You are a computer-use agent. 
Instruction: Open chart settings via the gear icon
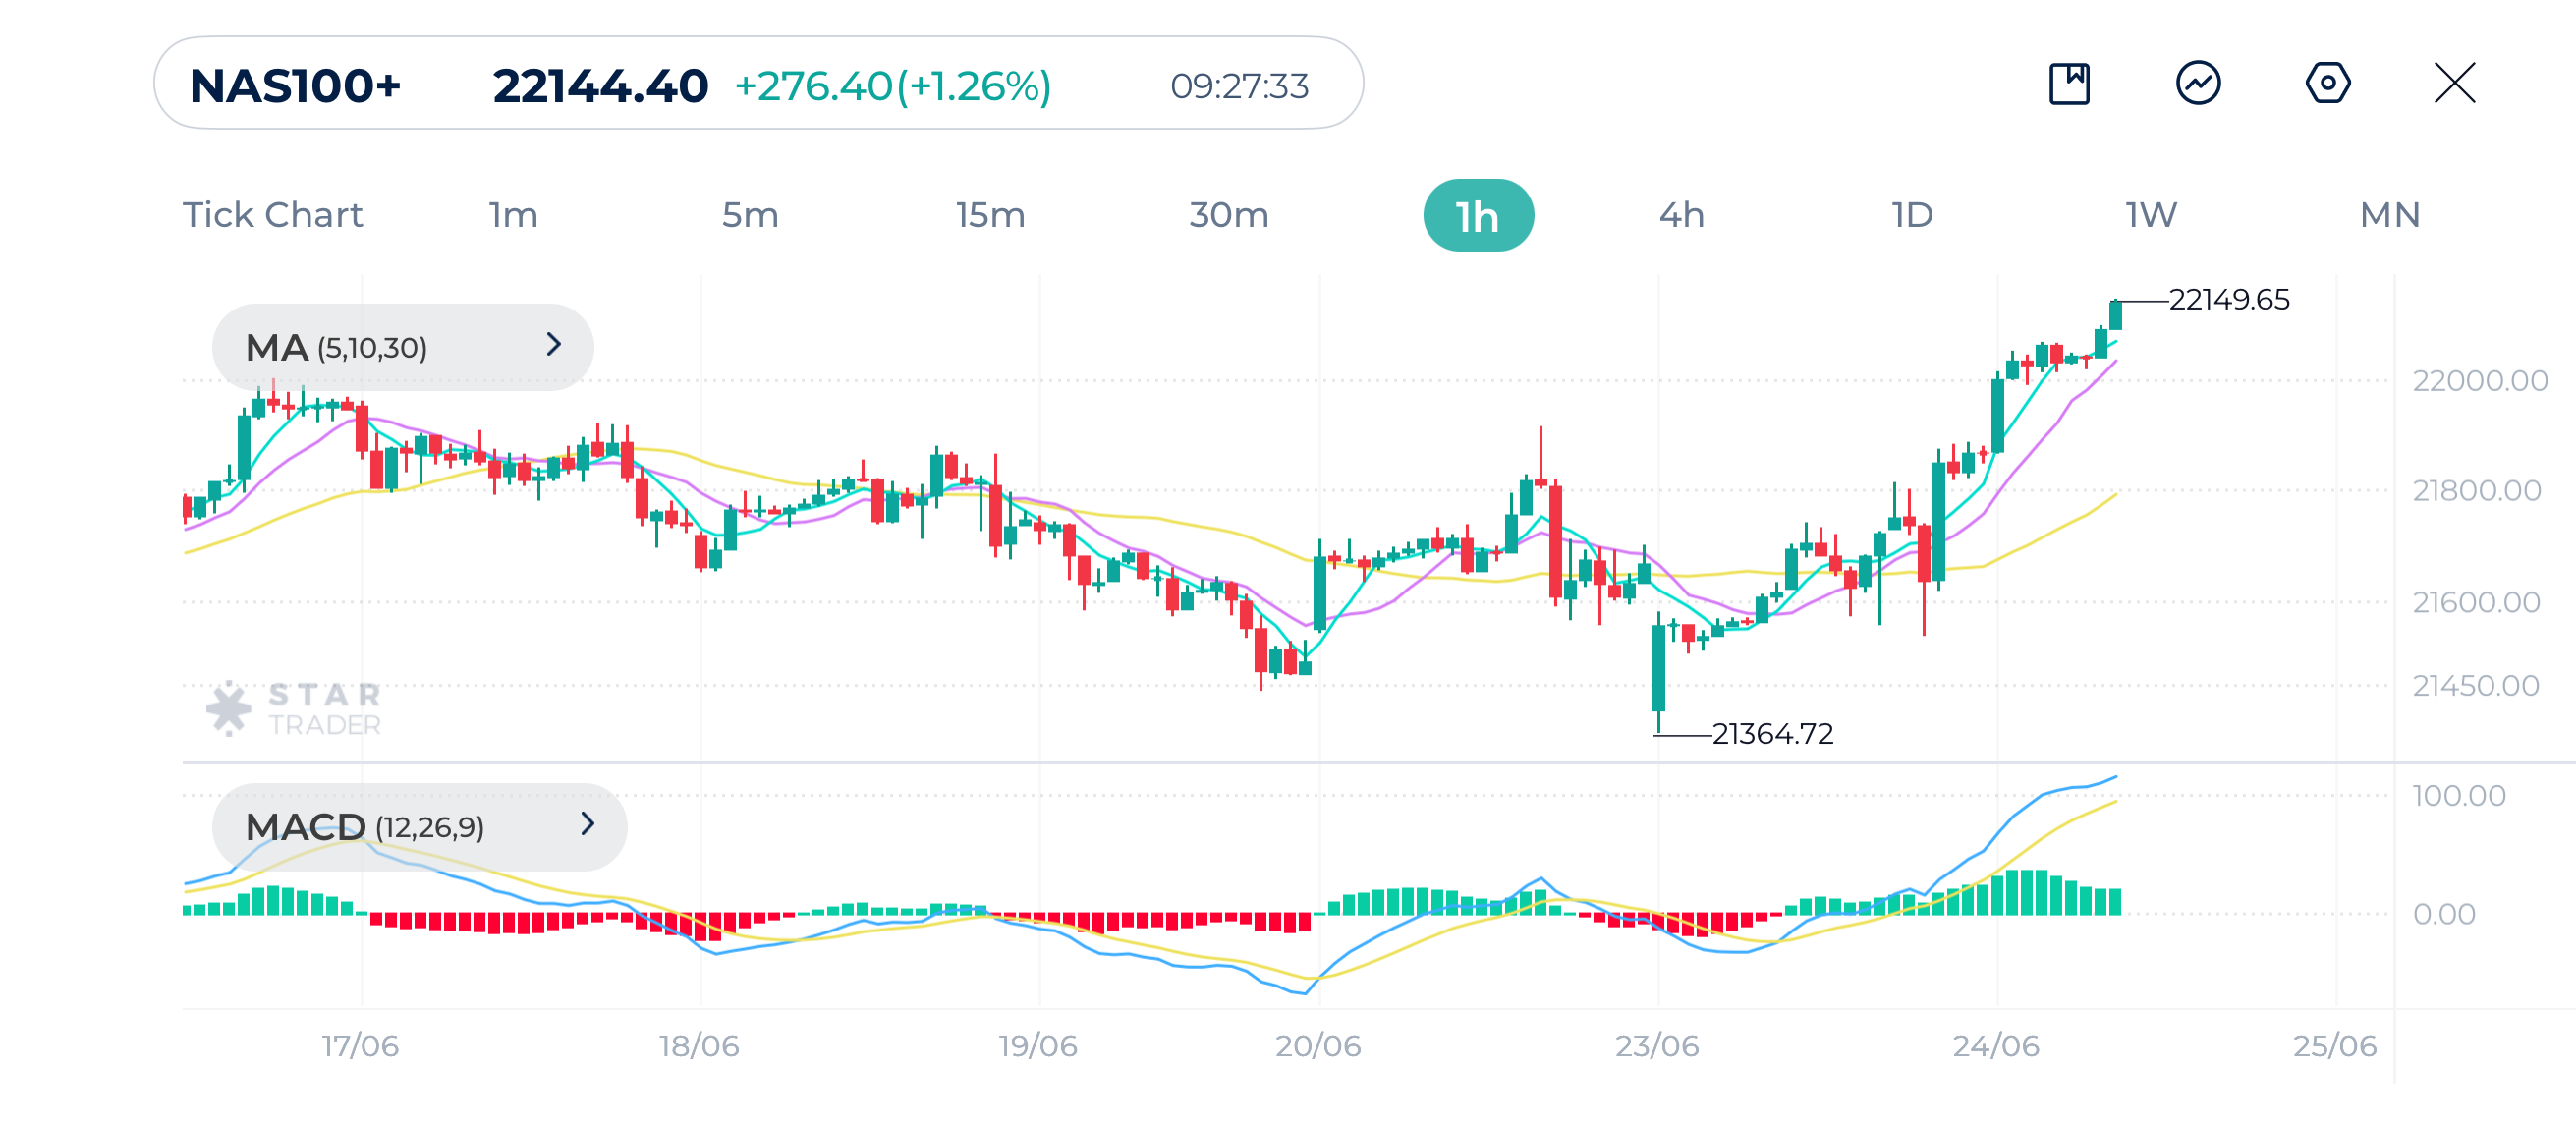(2327, 85)
